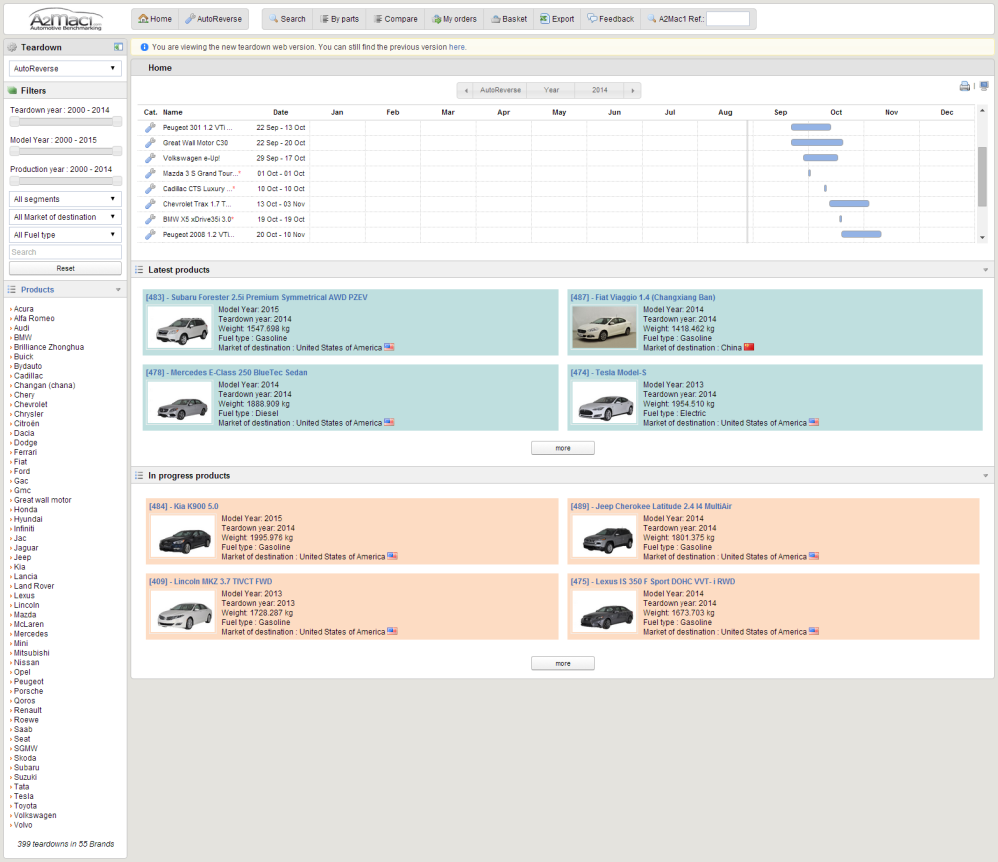Focus the Search field in Filters
The height and width of the screenshot is (862, 998).
click(x=65, y=252)
